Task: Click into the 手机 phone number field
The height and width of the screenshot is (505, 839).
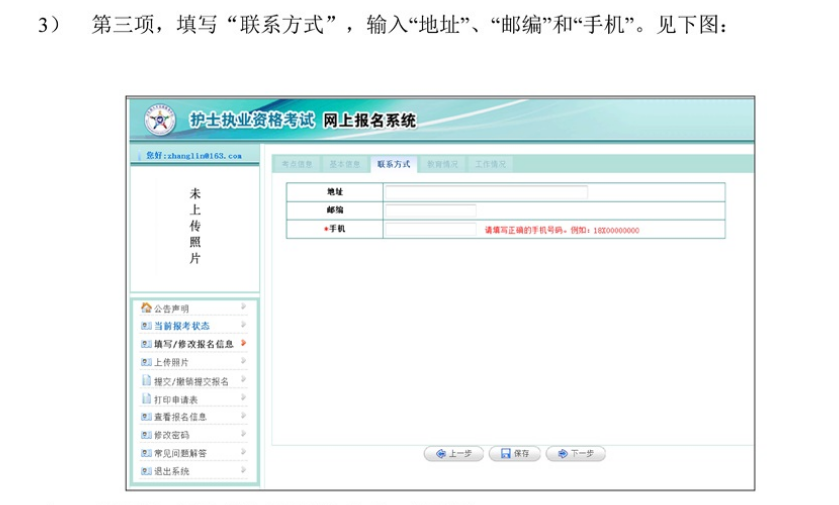Action: click(430, 230)
